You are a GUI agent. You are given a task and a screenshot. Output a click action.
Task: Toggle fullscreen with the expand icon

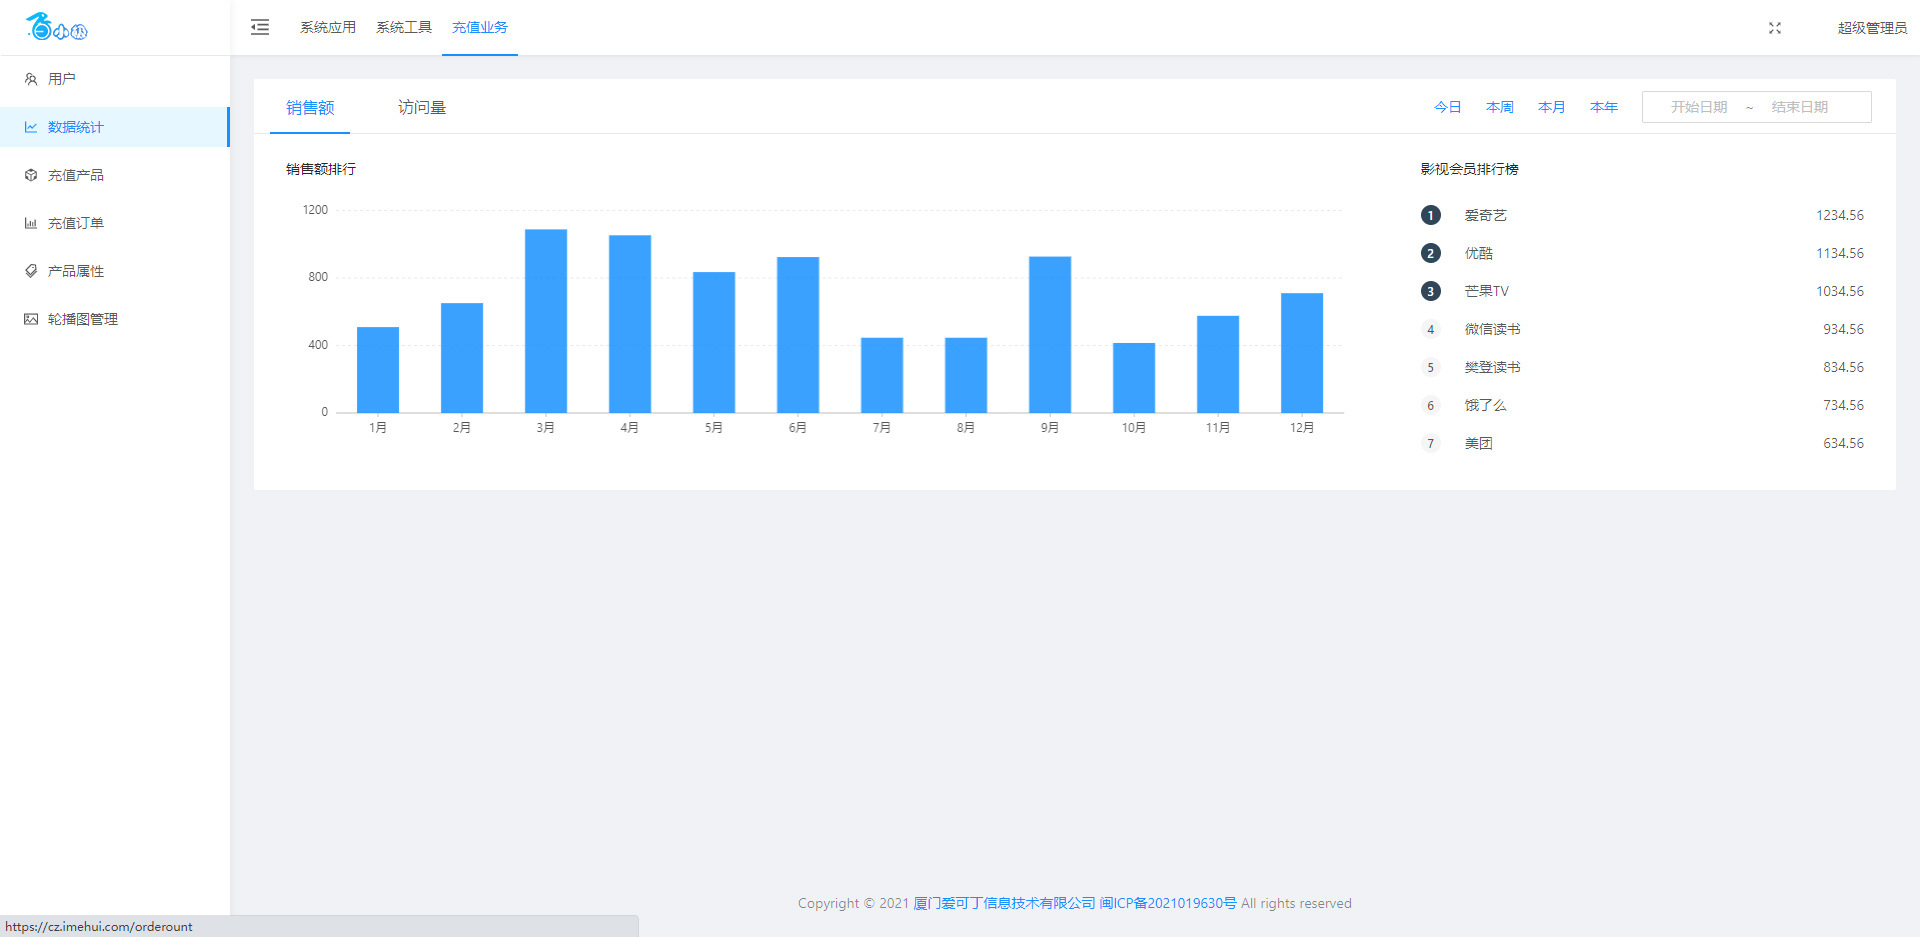click(1775, 28)
